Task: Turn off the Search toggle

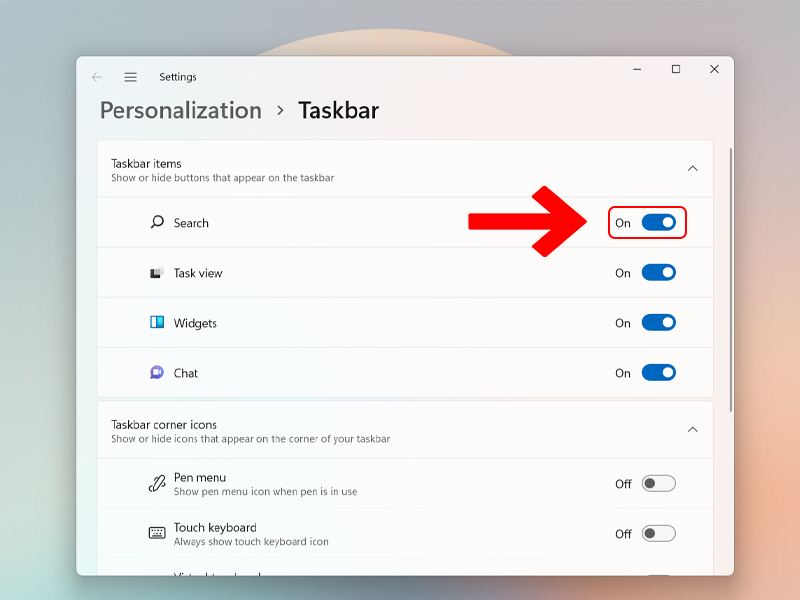Action: [x=658, y=222]
